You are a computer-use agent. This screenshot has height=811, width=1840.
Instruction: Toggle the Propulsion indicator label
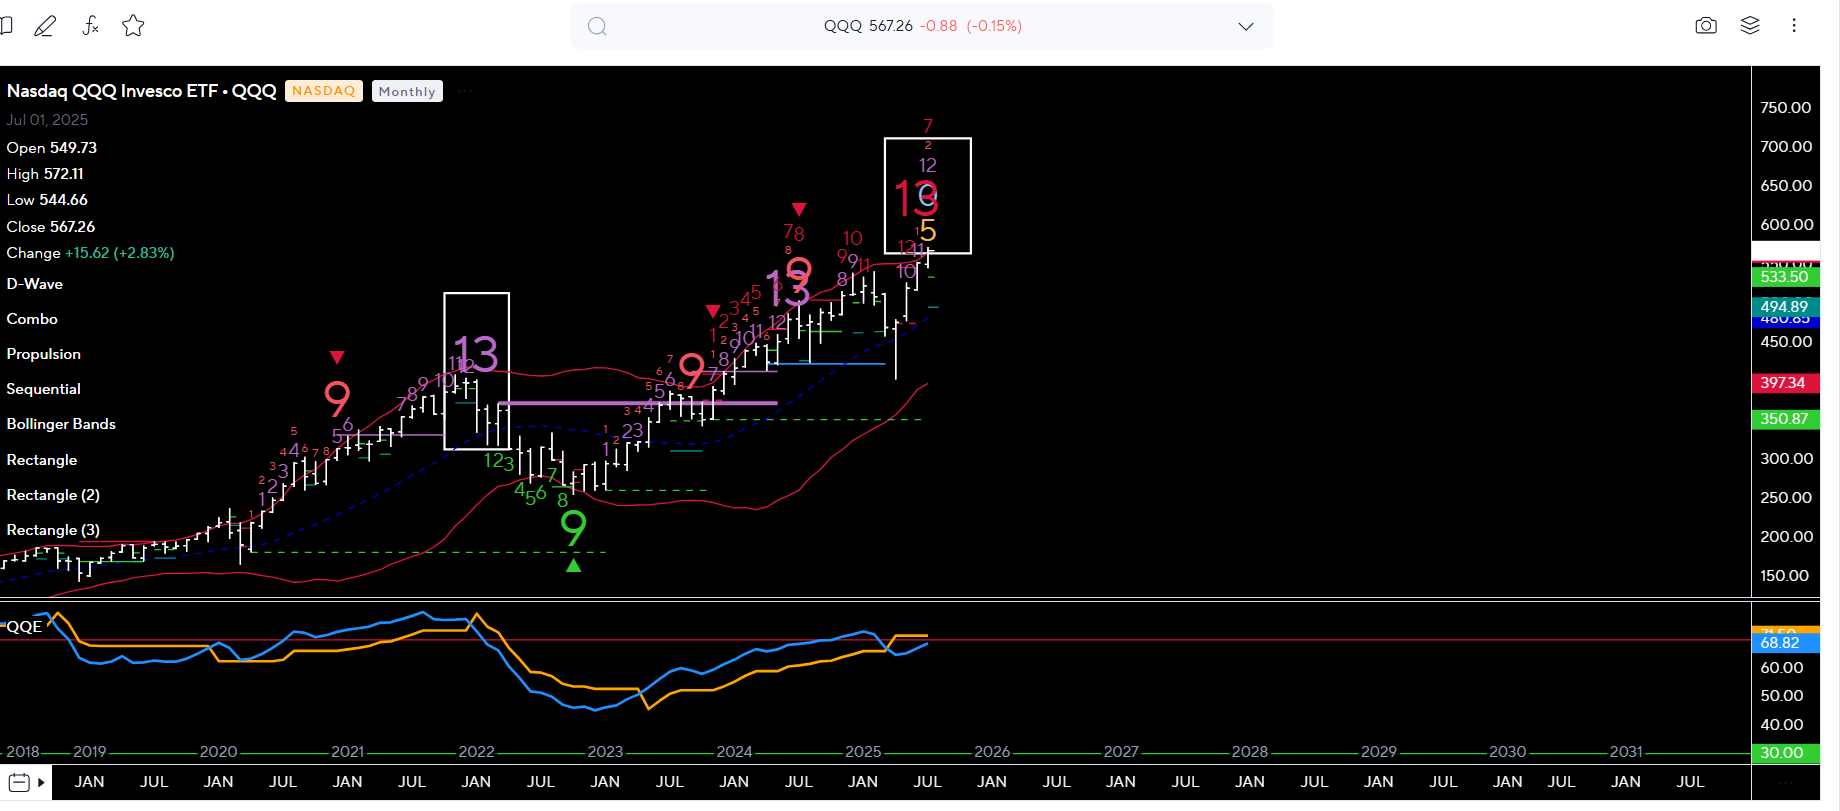pos(43,354)
